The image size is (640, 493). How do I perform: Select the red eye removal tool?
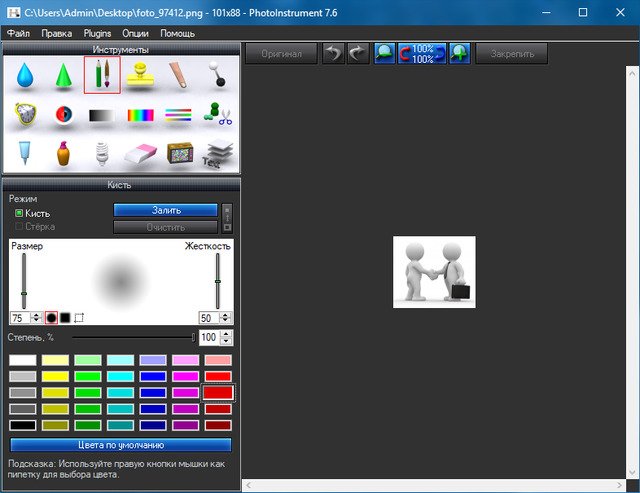click(63, 115)
